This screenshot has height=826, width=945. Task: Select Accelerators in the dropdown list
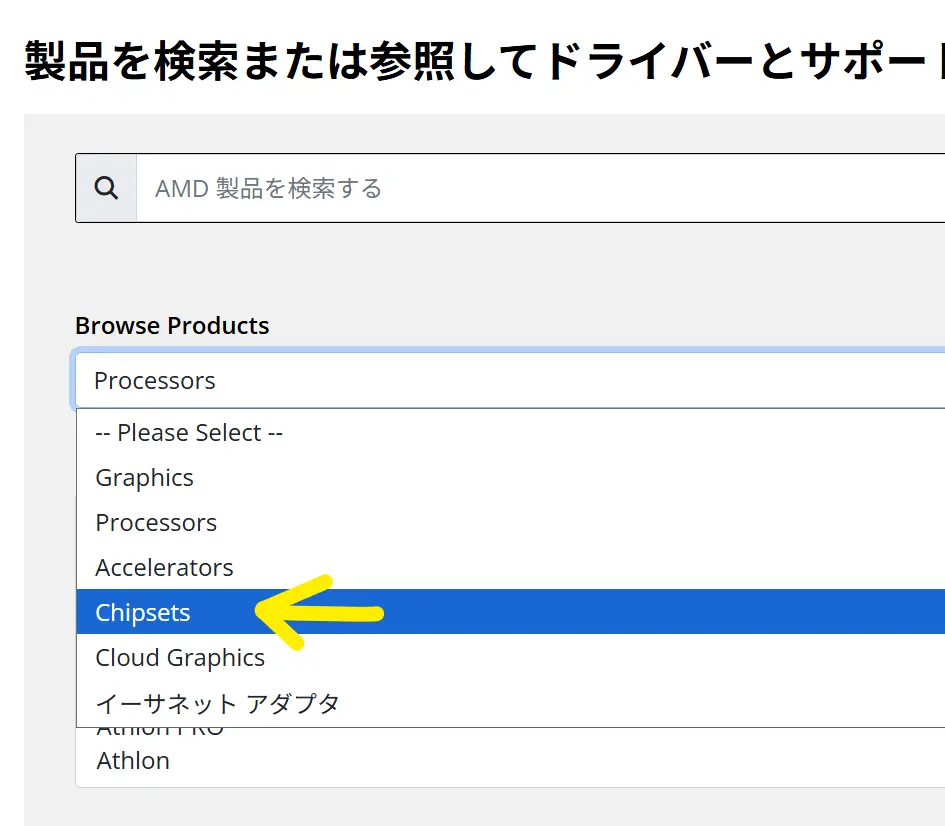tap(164, 568)
